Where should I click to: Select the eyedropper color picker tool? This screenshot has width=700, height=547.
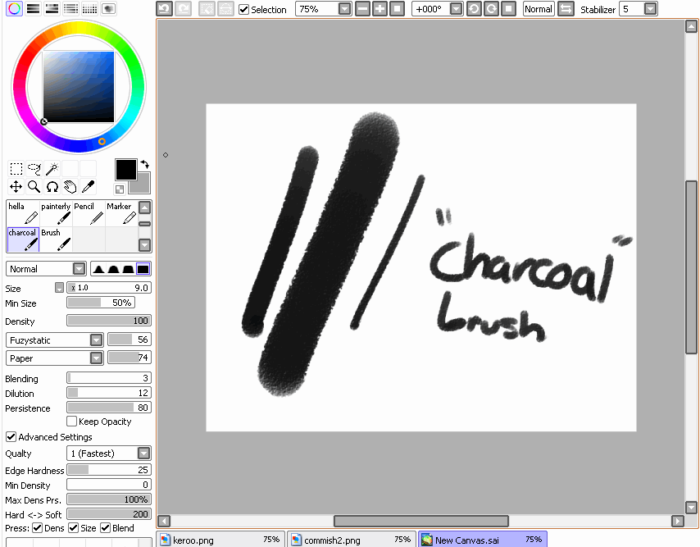point(88,187)
